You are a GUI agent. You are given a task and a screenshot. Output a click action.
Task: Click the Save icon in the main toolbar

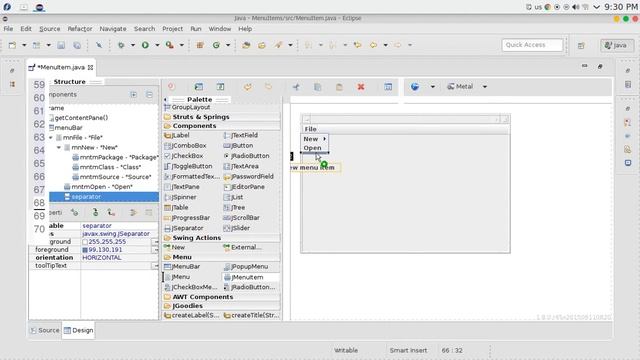point(61,45)
